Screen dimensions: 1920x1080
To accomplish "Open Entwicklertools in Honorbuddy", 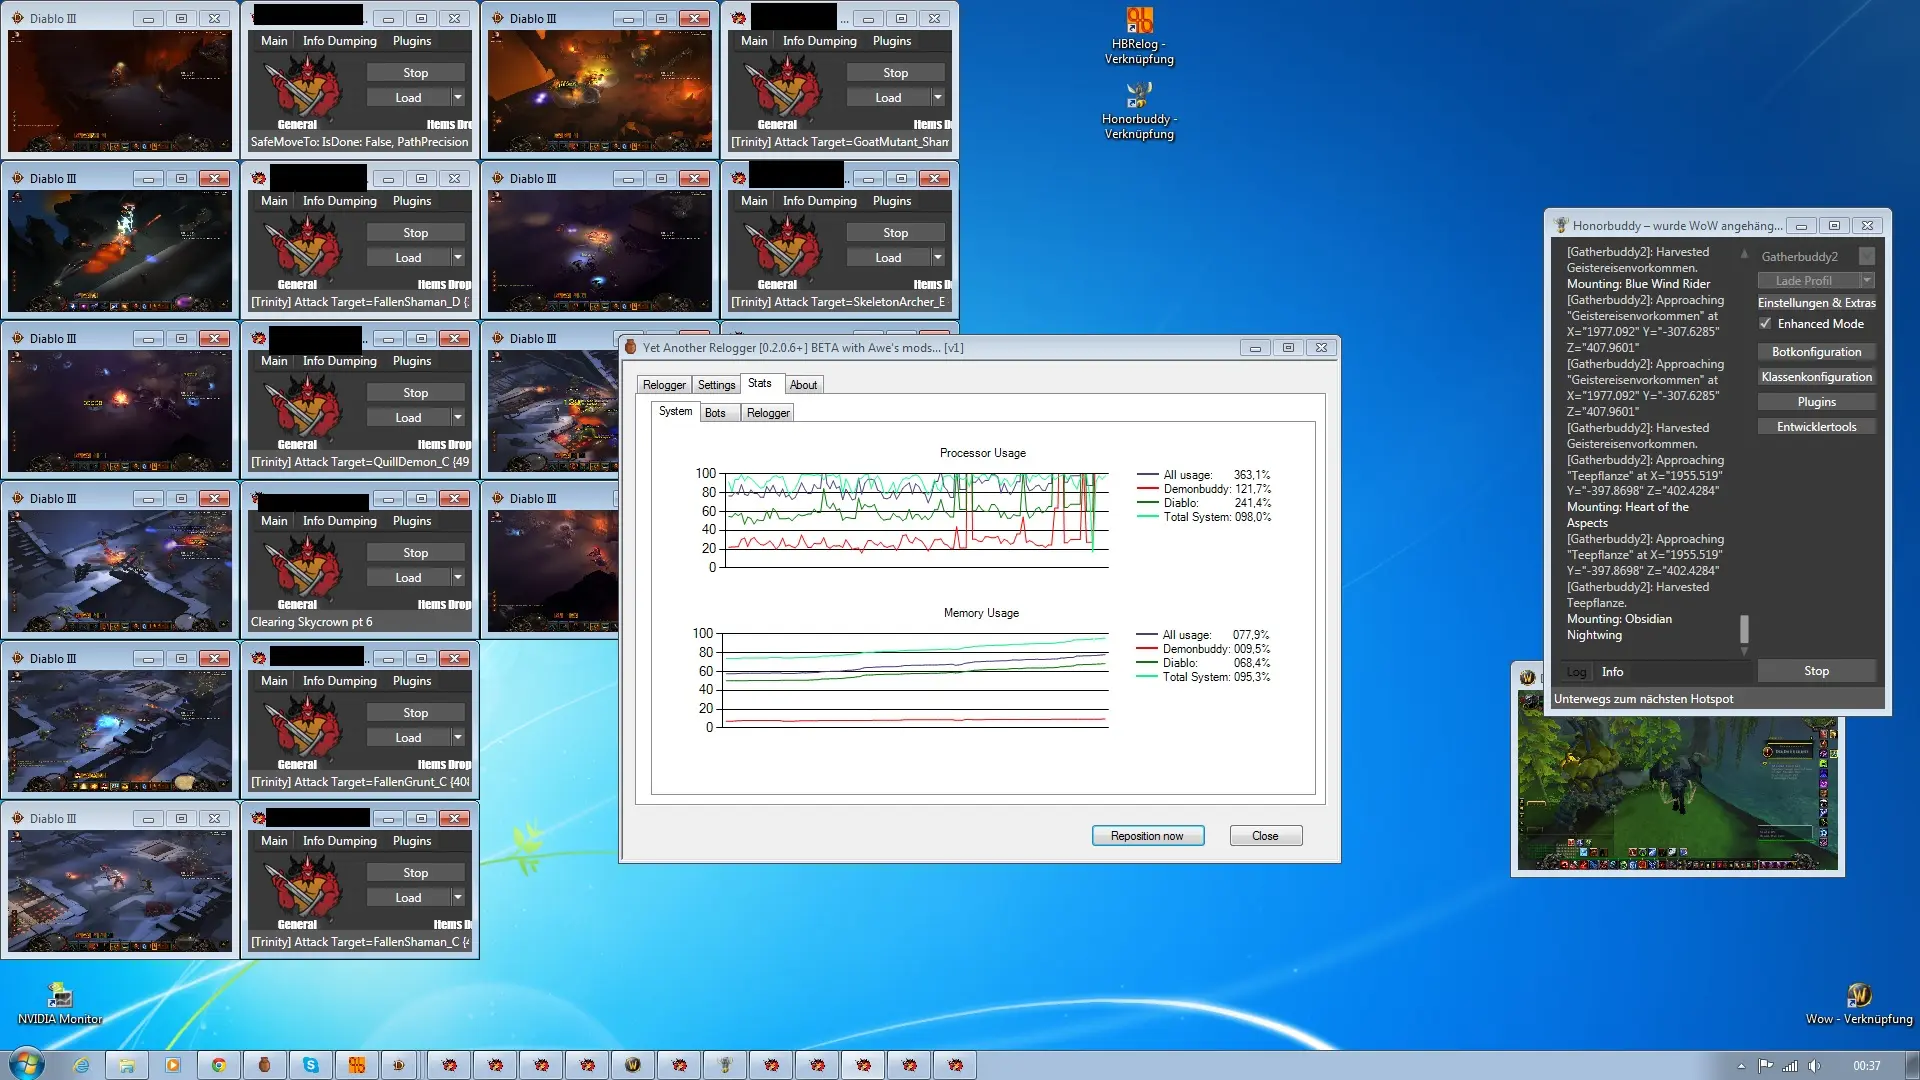I will tap(1816, 427).
